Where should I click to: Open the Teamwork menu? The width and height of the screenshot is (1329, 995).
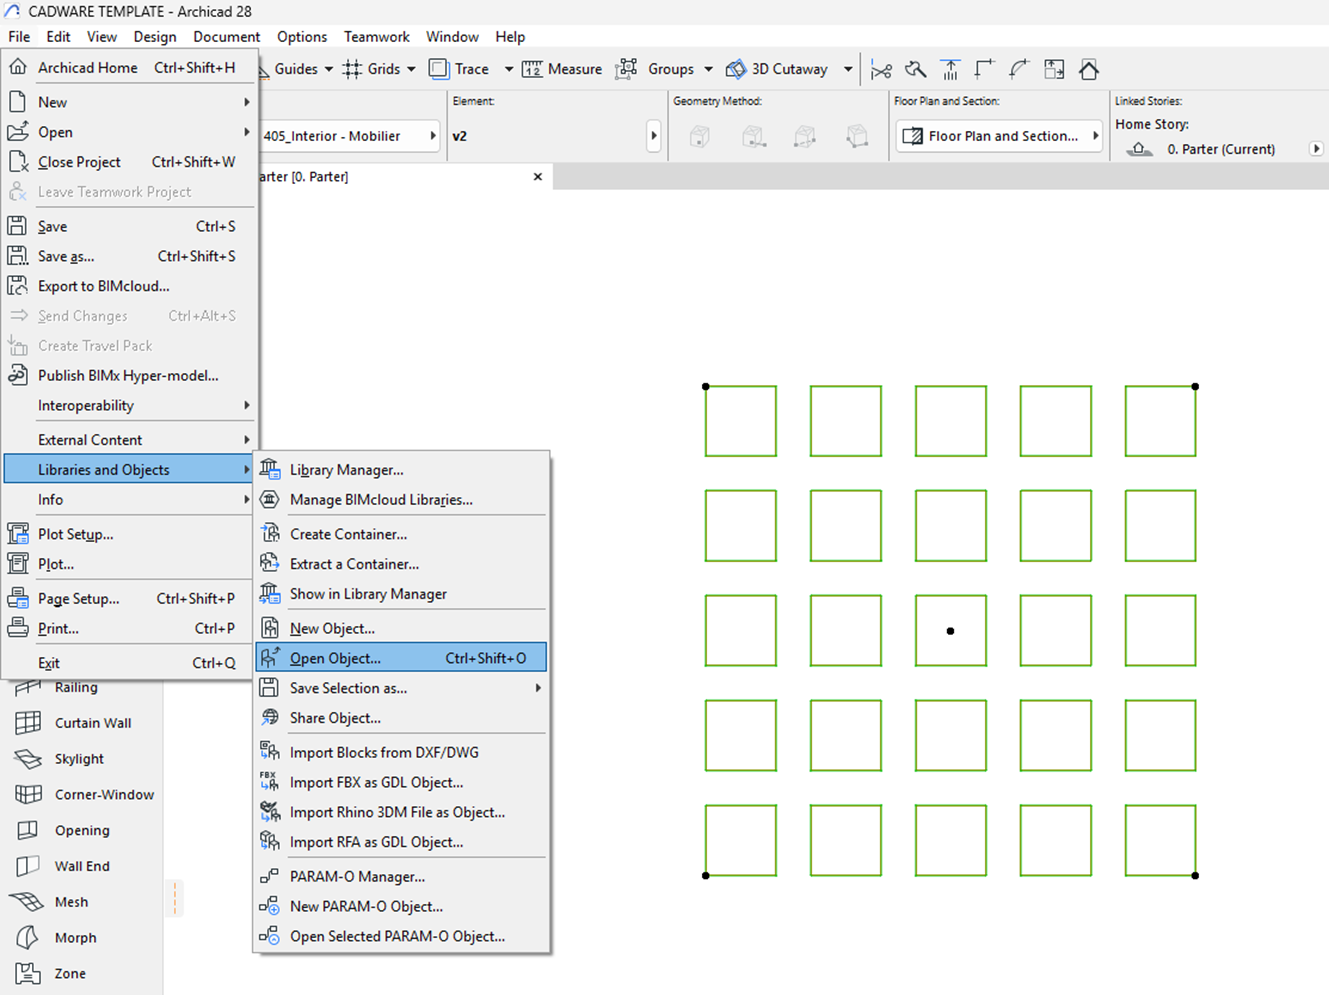point(377,37)
